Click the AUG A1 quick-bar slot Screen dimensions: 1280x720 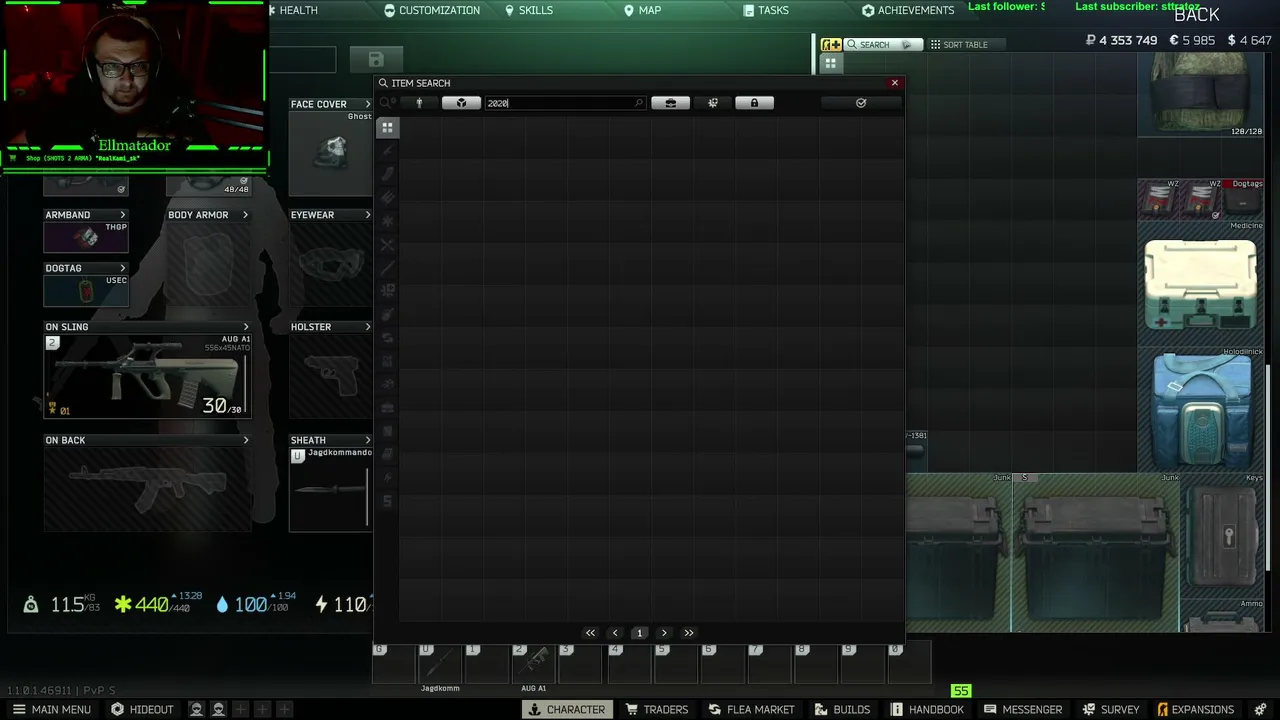[534, 663]
